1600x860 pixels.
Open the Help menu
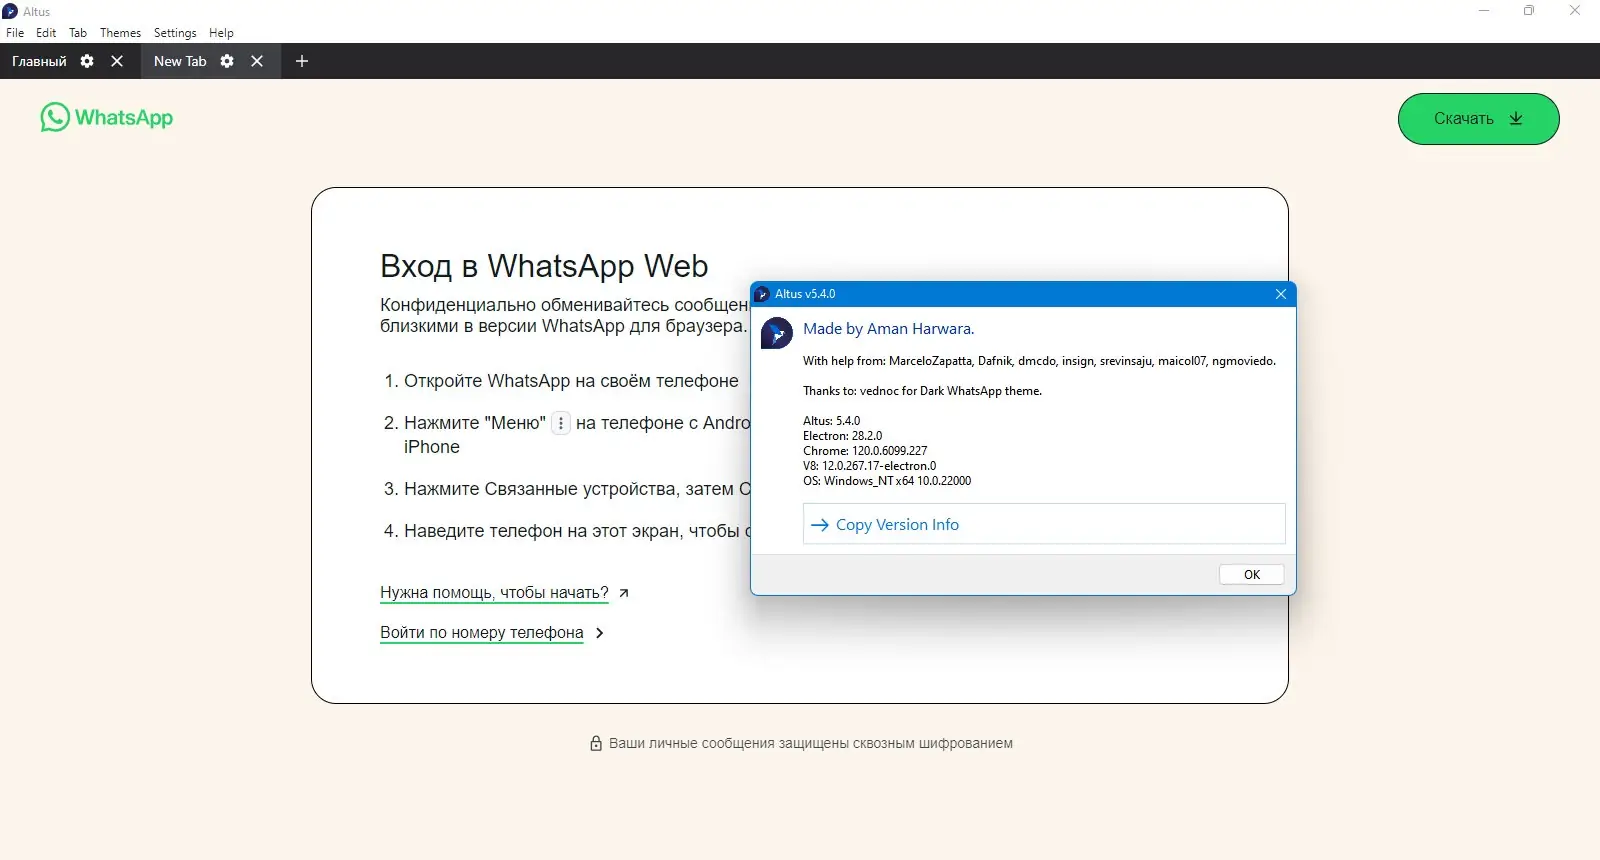tap(221, 33)
